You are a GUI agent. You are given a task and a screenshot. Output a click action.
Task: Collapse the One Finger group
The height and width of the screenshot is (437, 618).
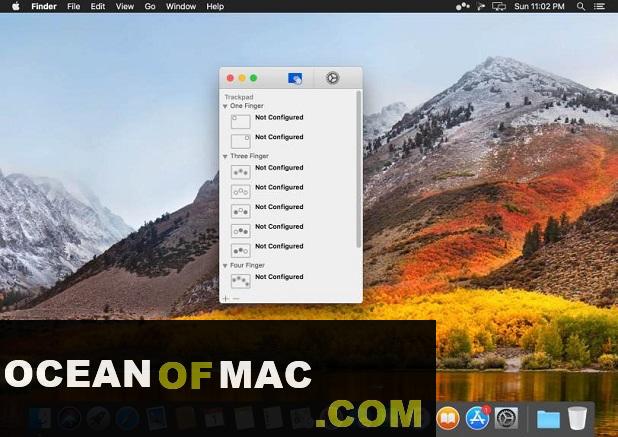(225, 106)
